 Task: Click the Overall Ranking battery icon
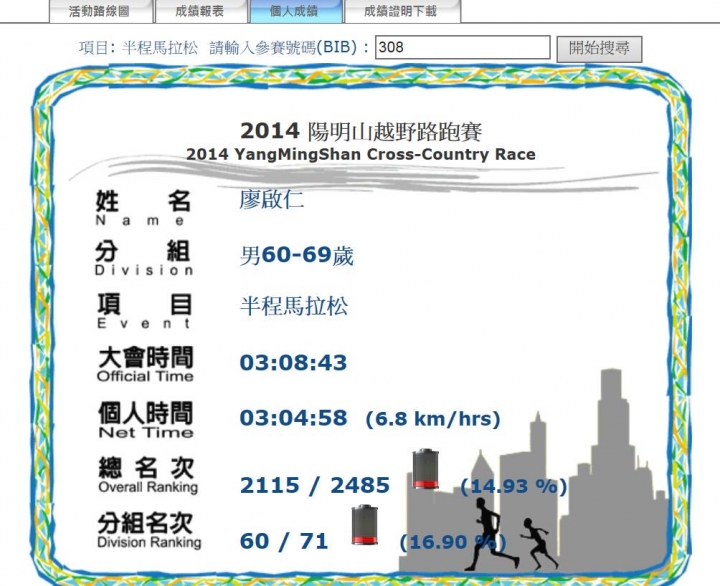(425, 469)
